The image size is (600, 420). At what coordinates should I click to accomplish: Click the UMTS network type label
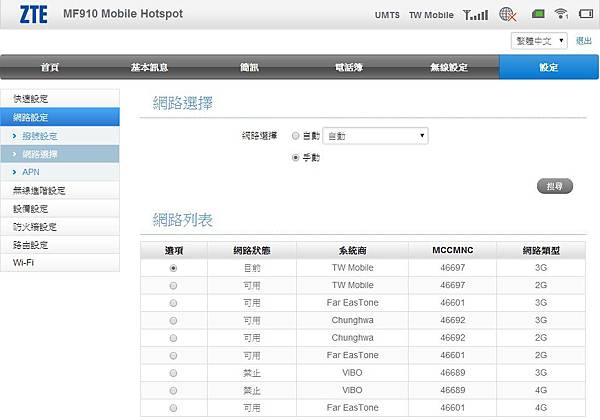point(387,15)
